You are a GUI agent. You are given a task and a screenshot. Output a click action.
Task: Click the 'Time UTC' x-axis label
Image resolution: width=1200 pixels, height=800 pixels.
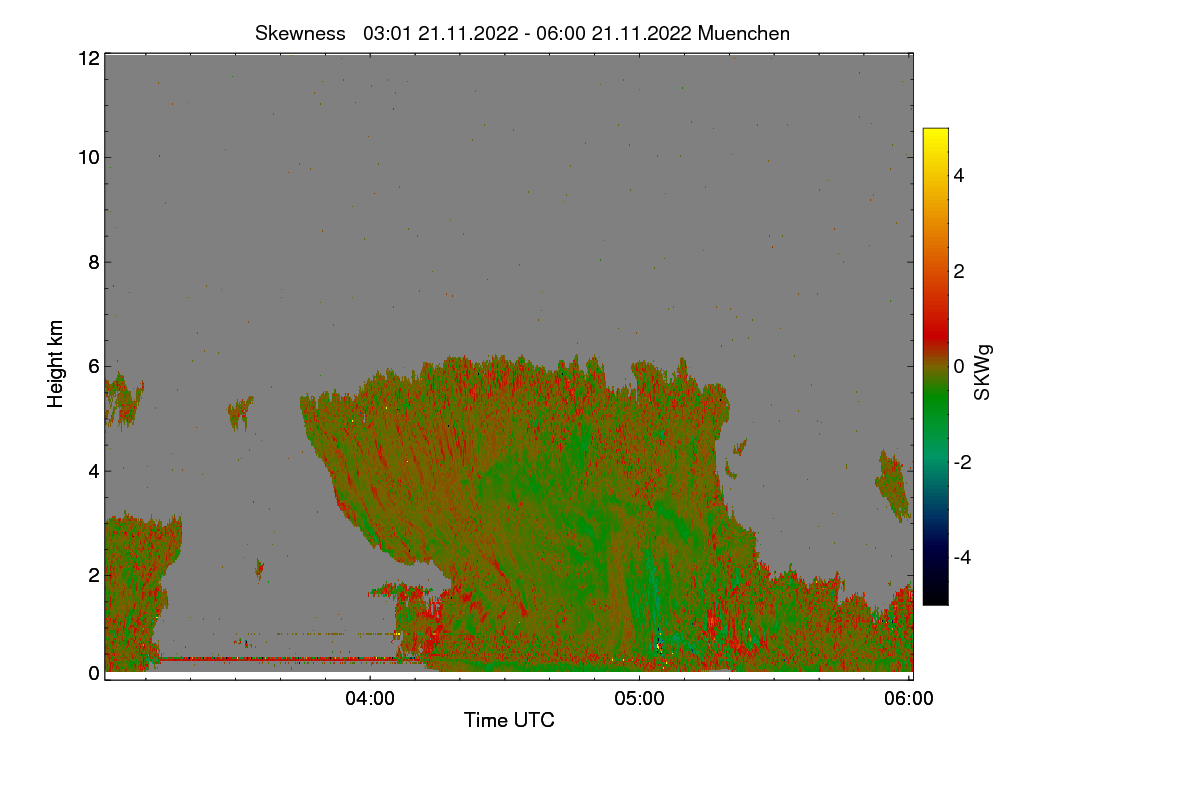509,720
